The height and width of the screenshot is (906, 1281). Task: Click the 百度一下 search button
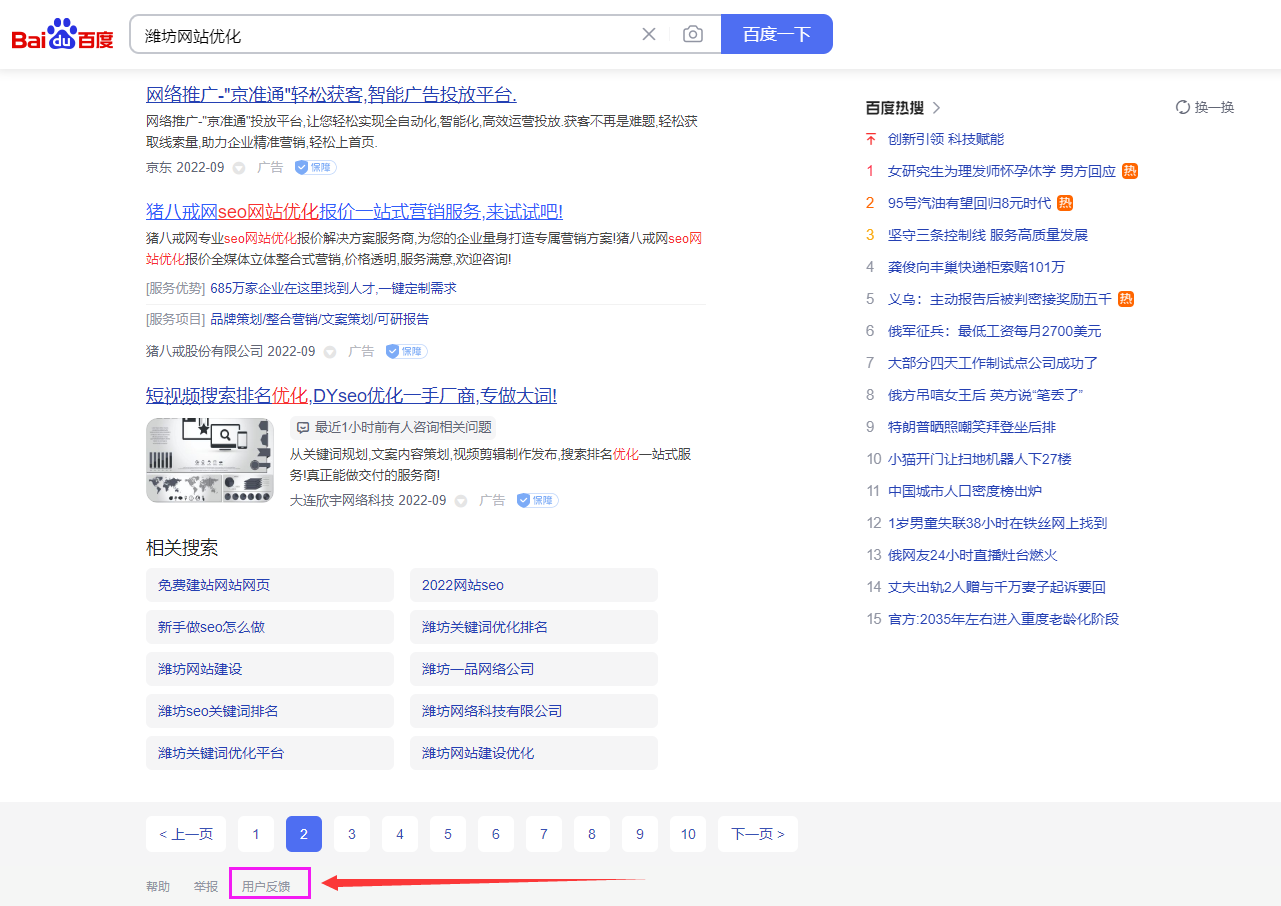click(x=777, y=34)
